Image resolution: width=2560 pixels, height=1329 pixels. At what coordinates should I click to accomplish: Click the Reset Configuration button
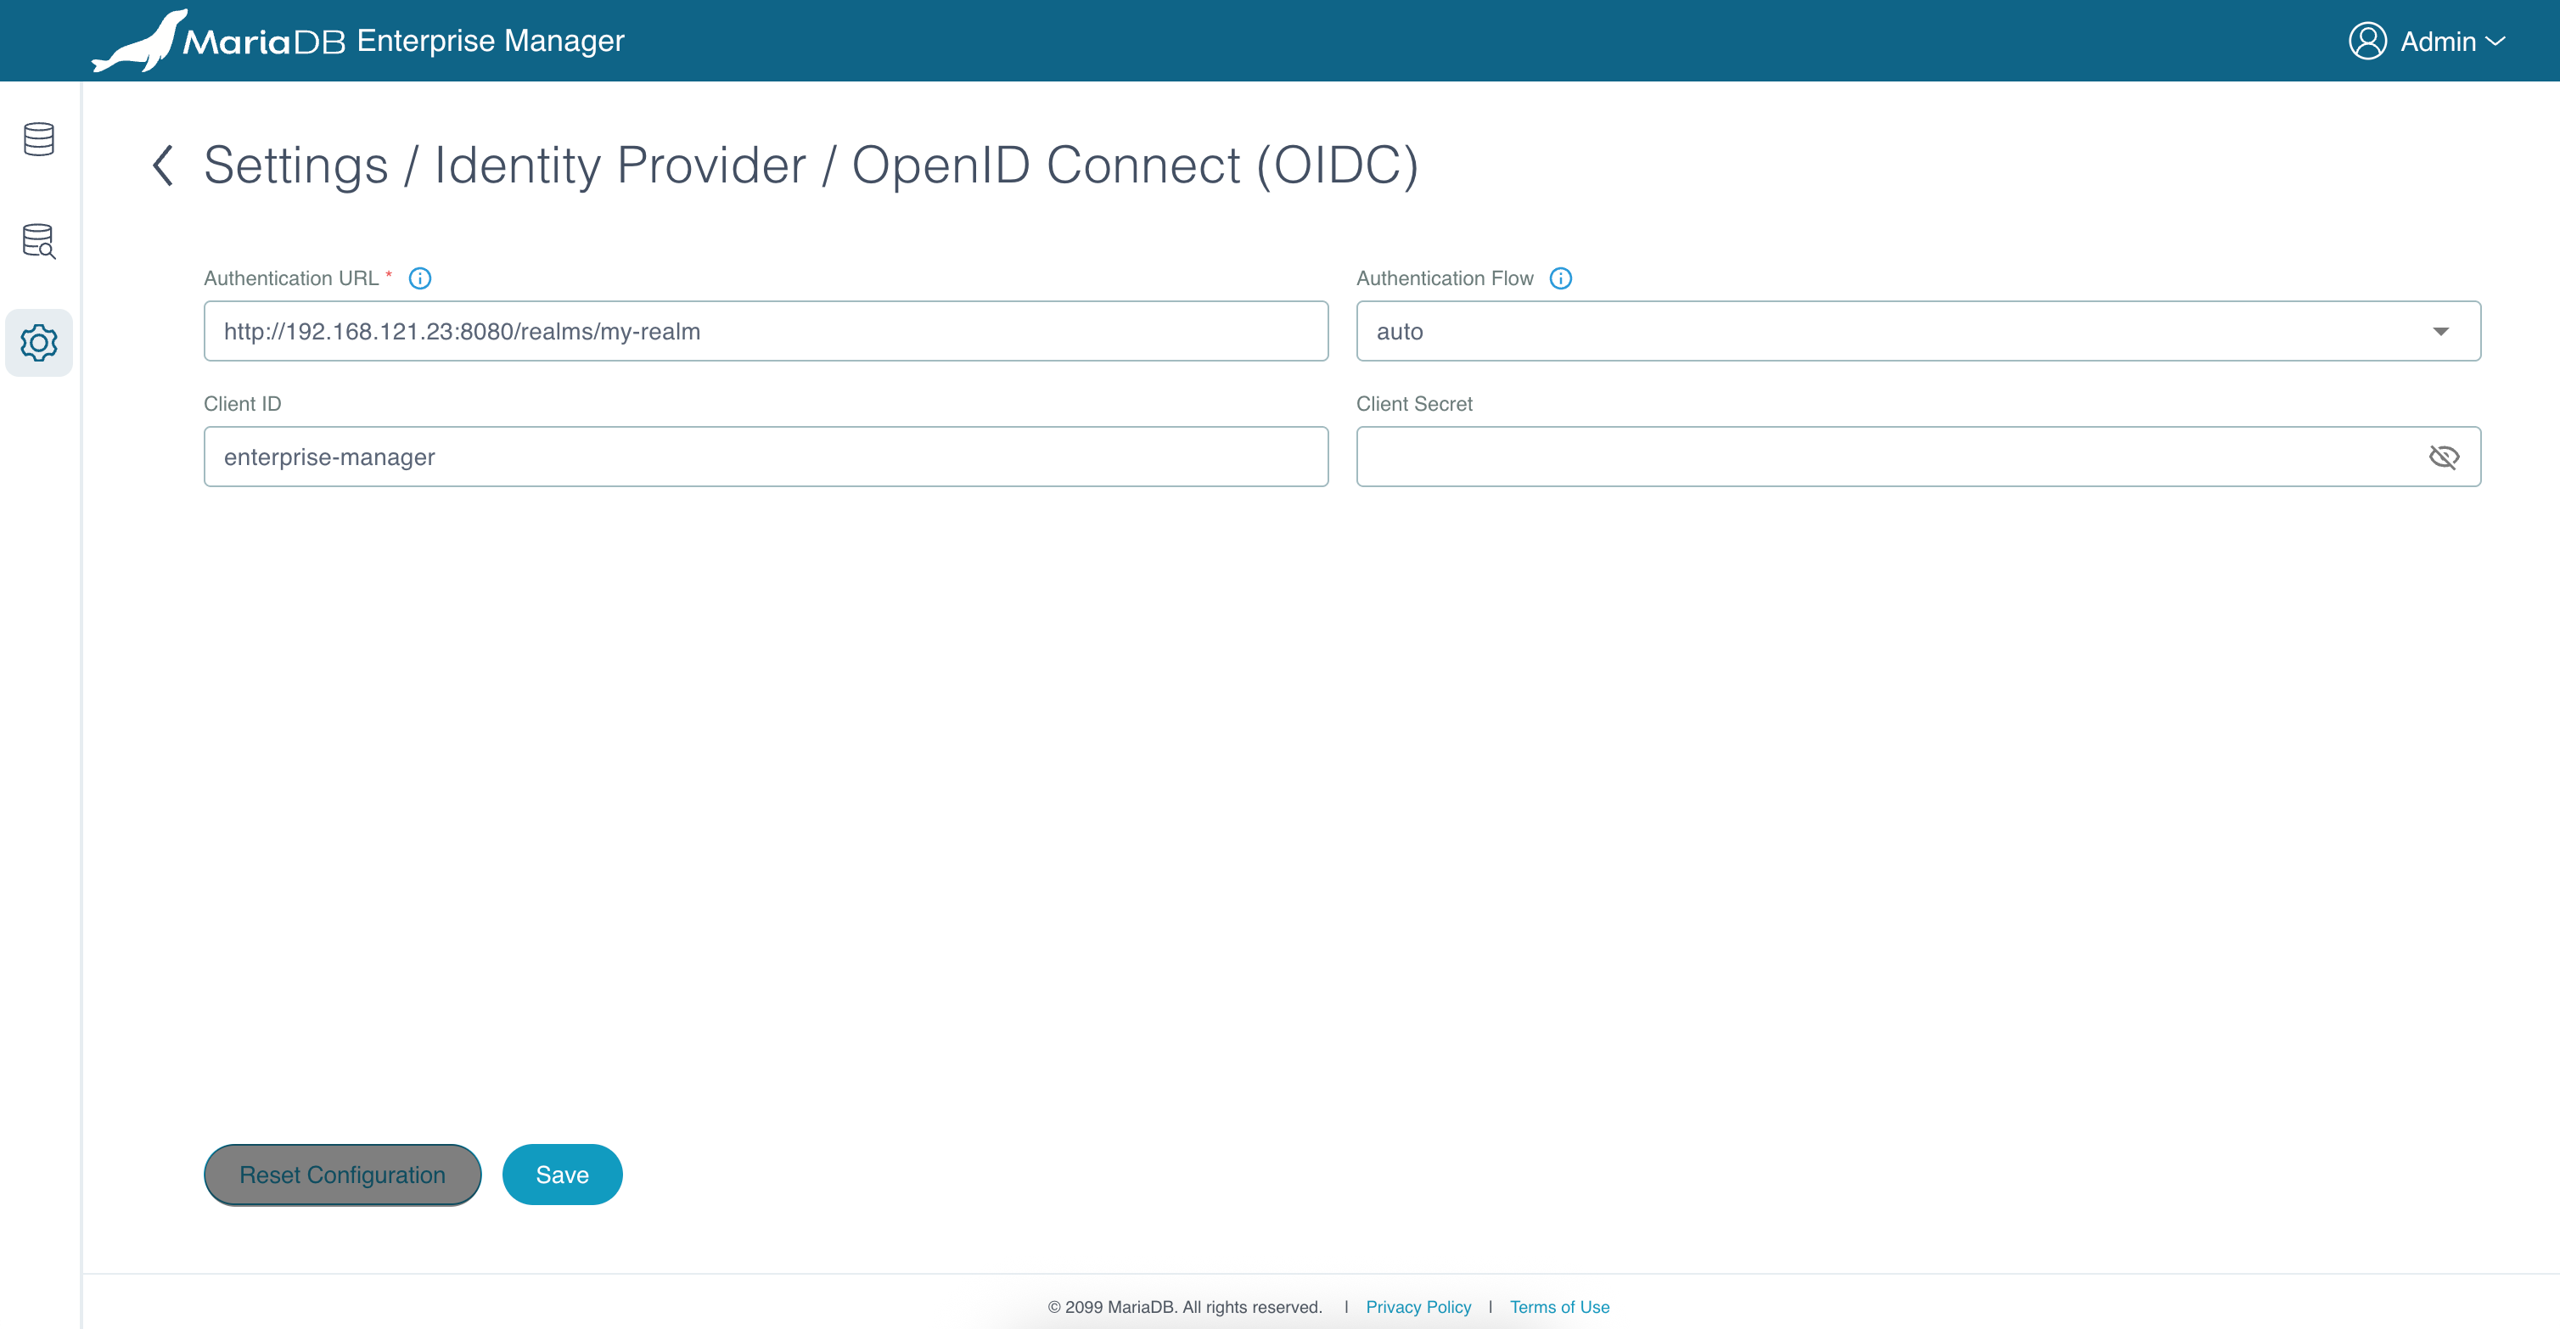coord(342,1175)
